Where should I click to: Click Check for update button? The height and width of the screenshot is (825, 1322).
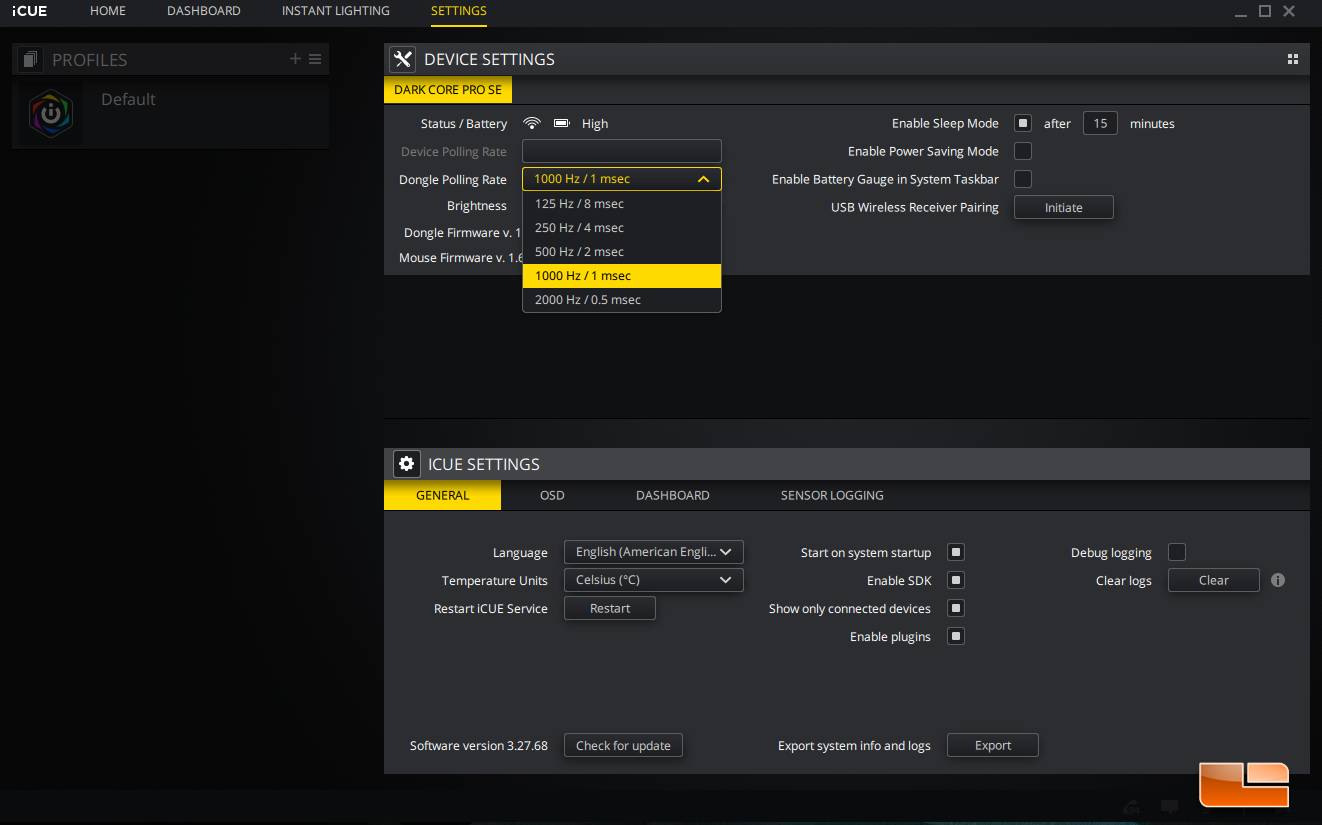[x=623, y=745]
